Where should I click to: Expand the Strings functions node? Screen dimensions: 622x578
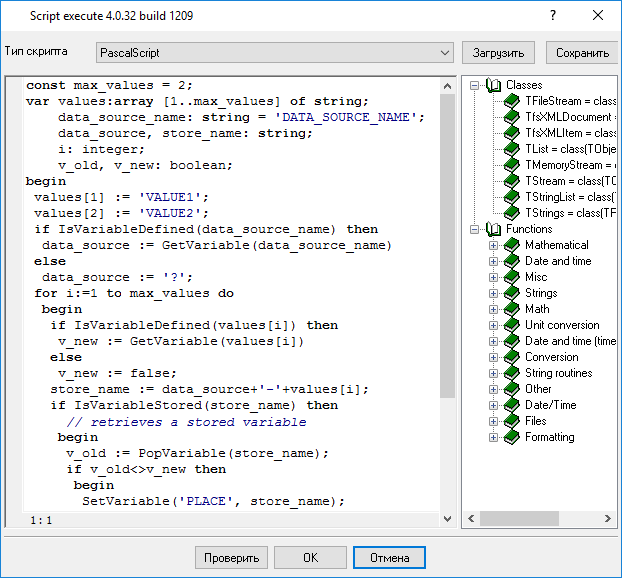point(493,293)
